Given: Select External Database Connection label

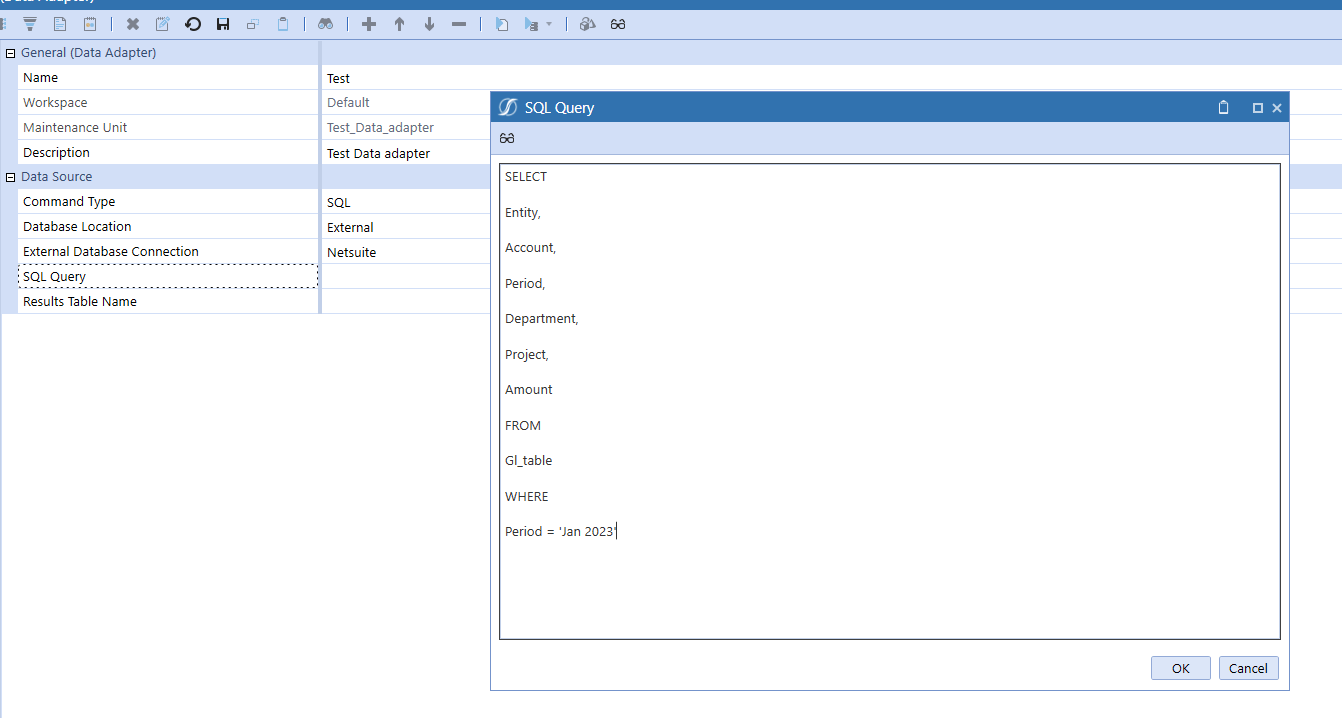Looking at the screenshot, I should coord(111,252).
